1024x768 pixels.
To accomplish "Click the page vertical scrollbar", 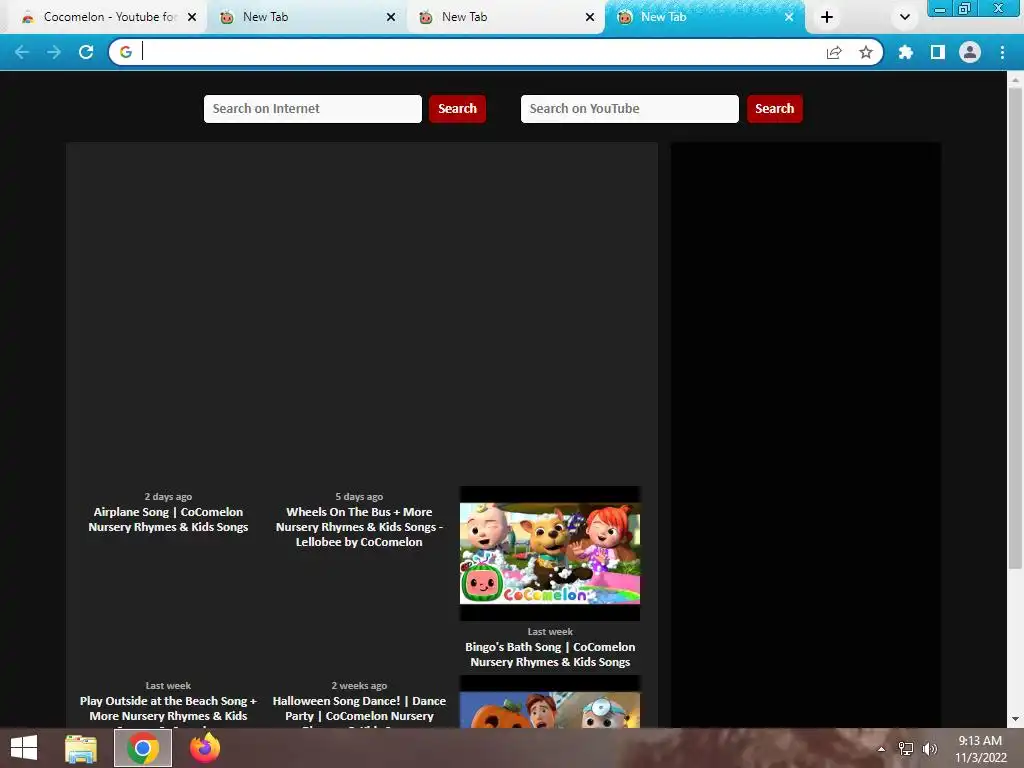I will point(1015,327).
